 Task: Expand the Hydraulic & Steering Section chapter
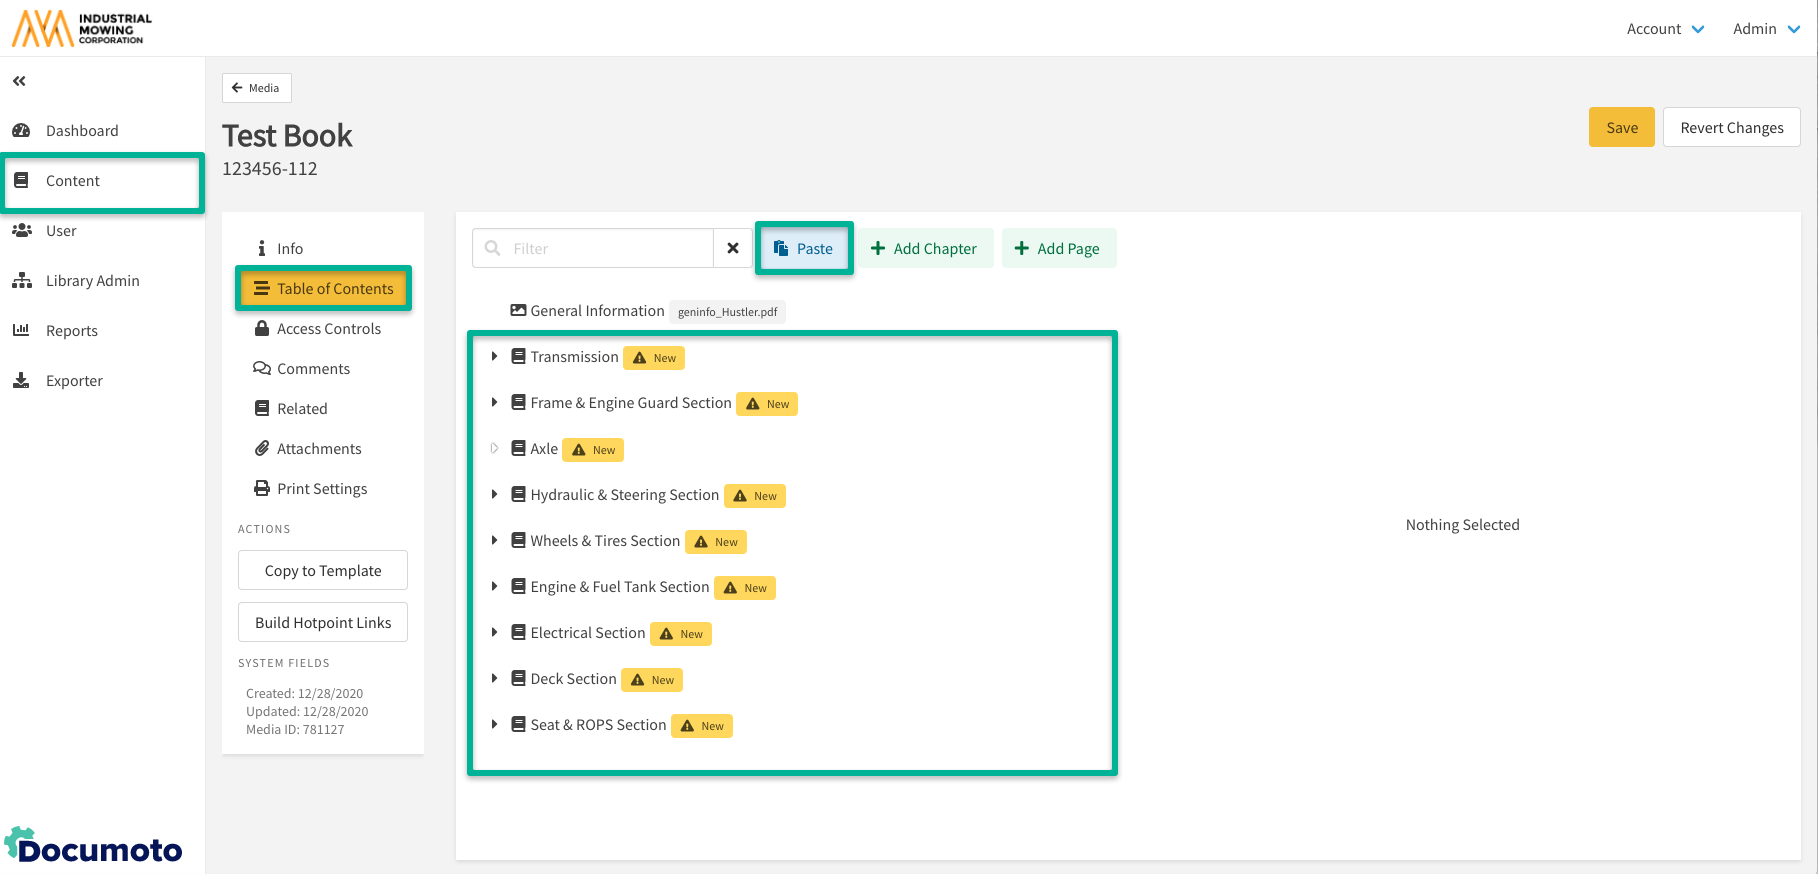pos(494,495)
